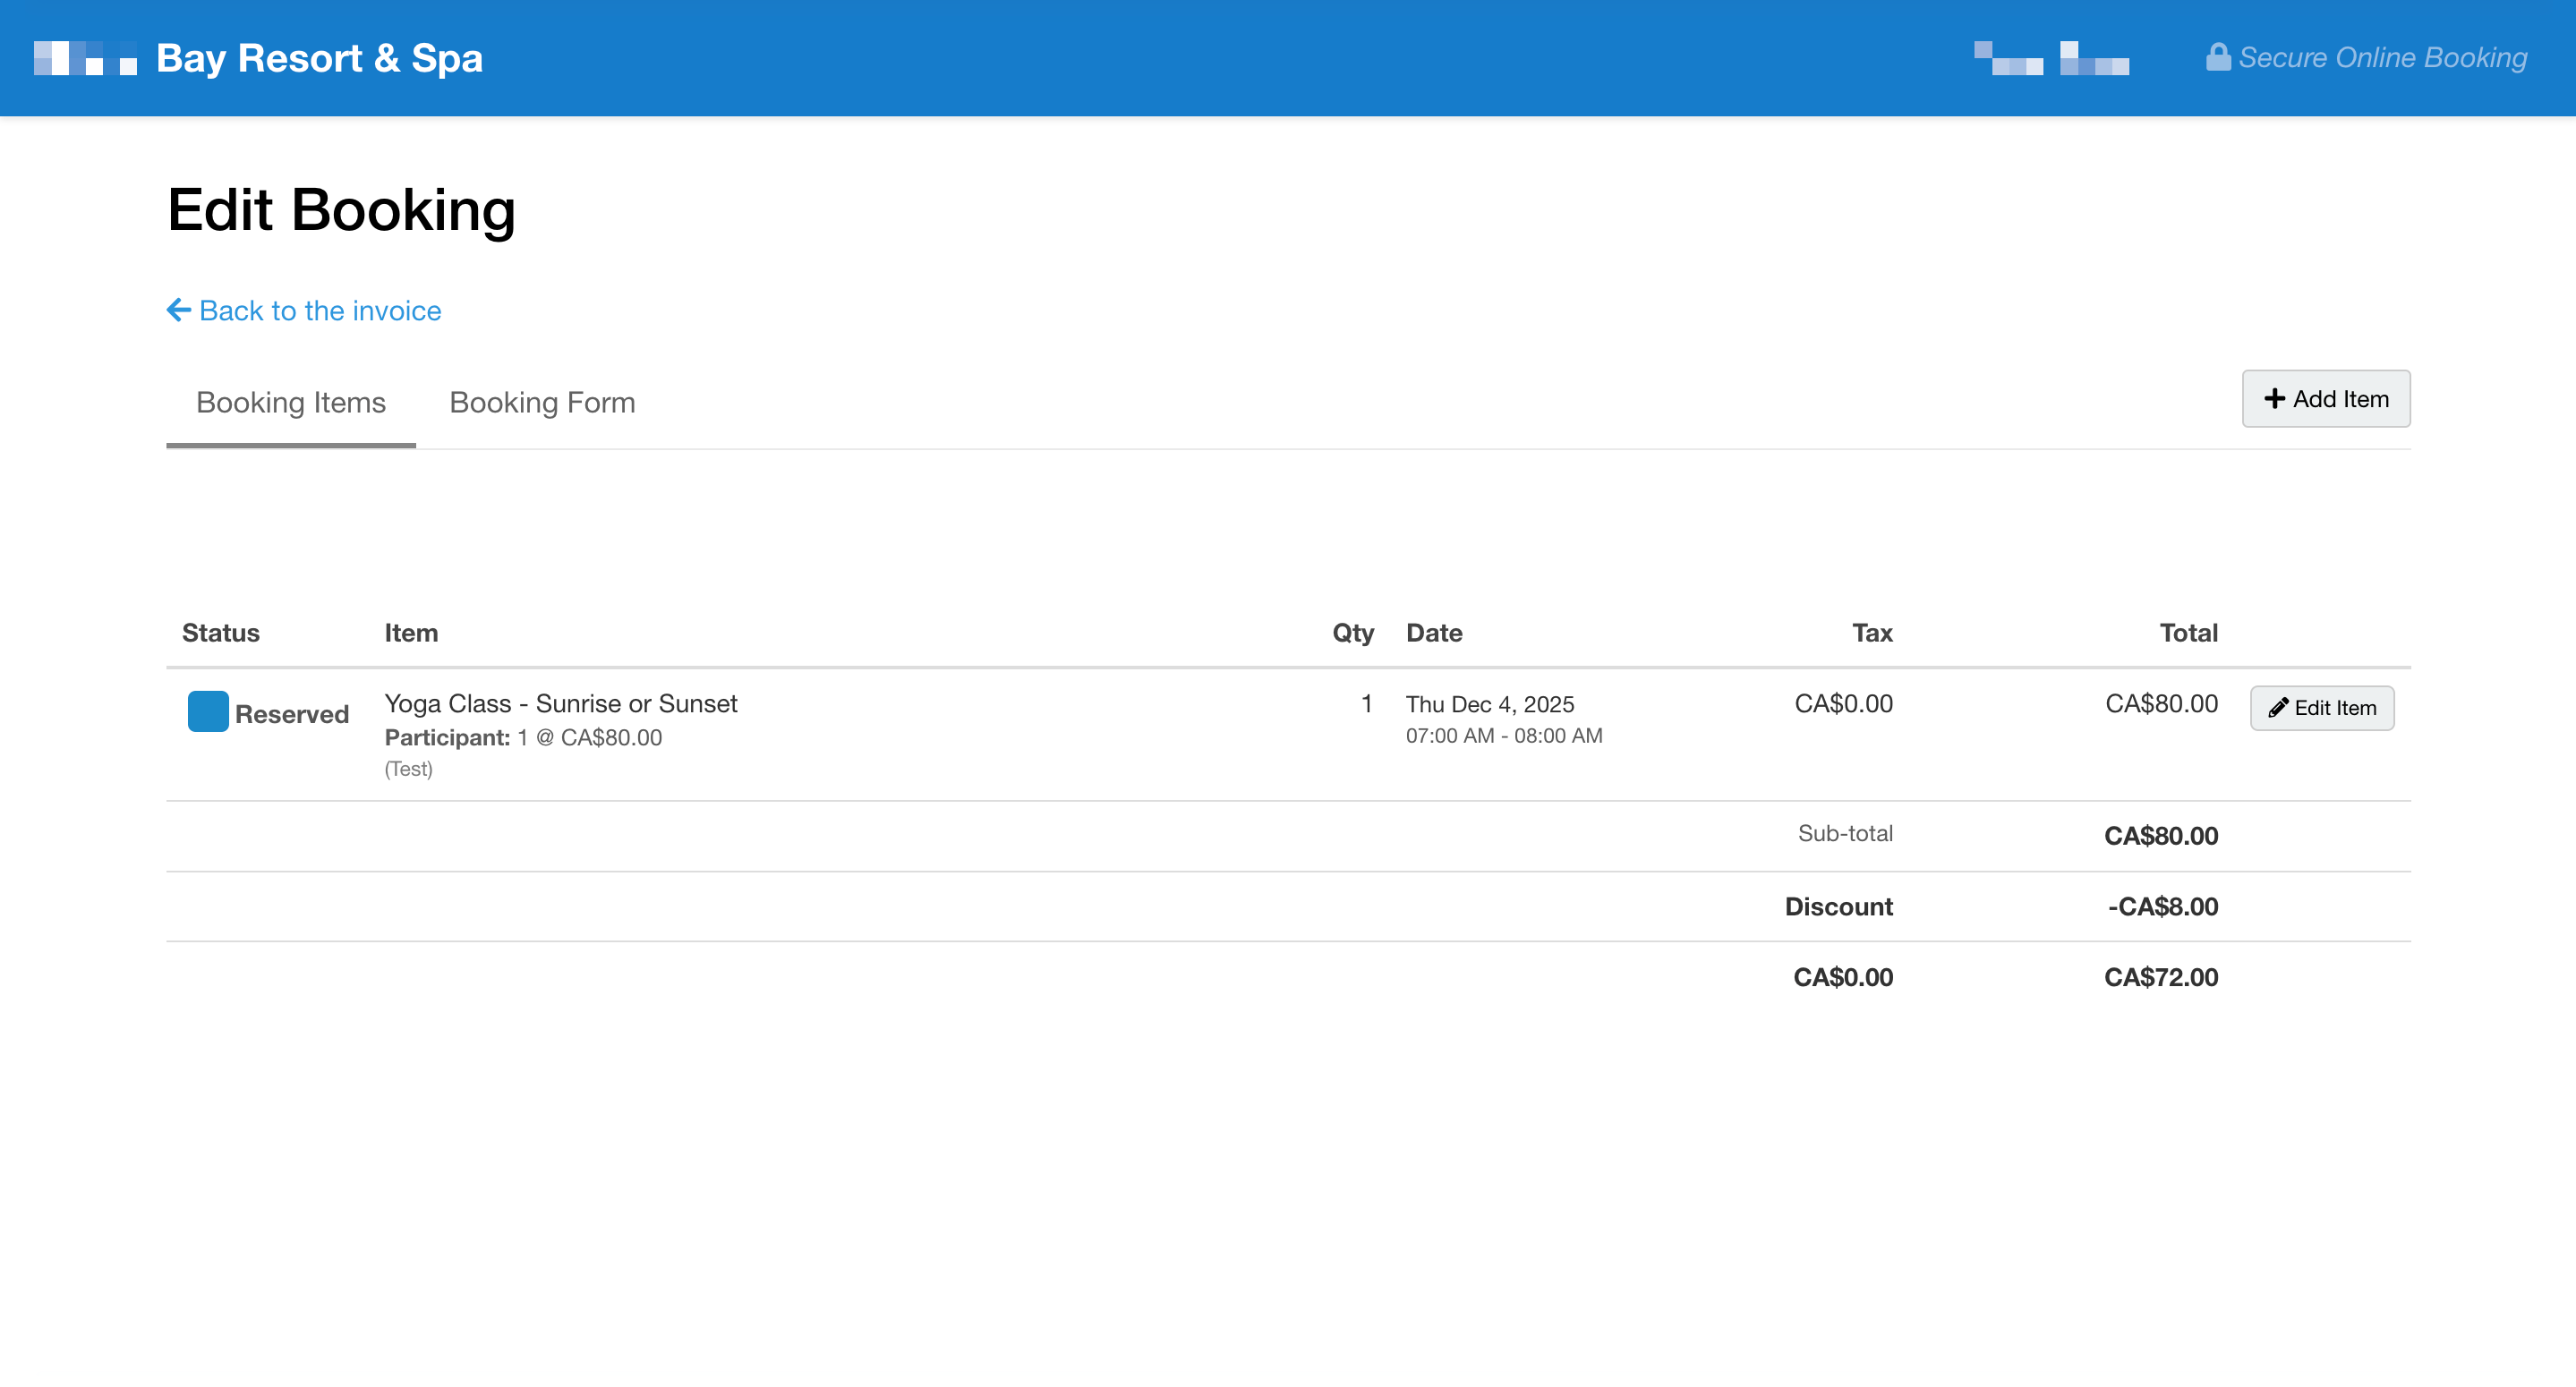Click the Sub-total label

tap(1845, 833)
